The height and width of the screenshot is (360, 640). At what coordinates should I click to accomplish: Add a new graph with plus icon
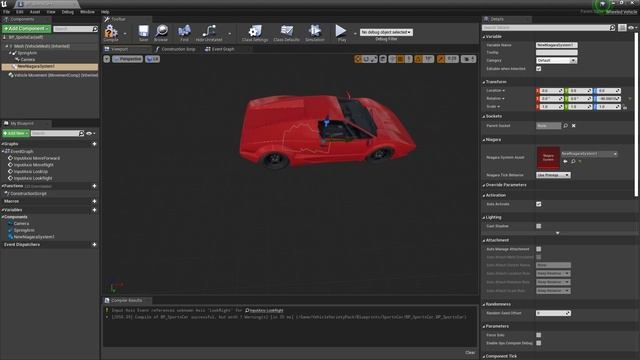point(94,144)
